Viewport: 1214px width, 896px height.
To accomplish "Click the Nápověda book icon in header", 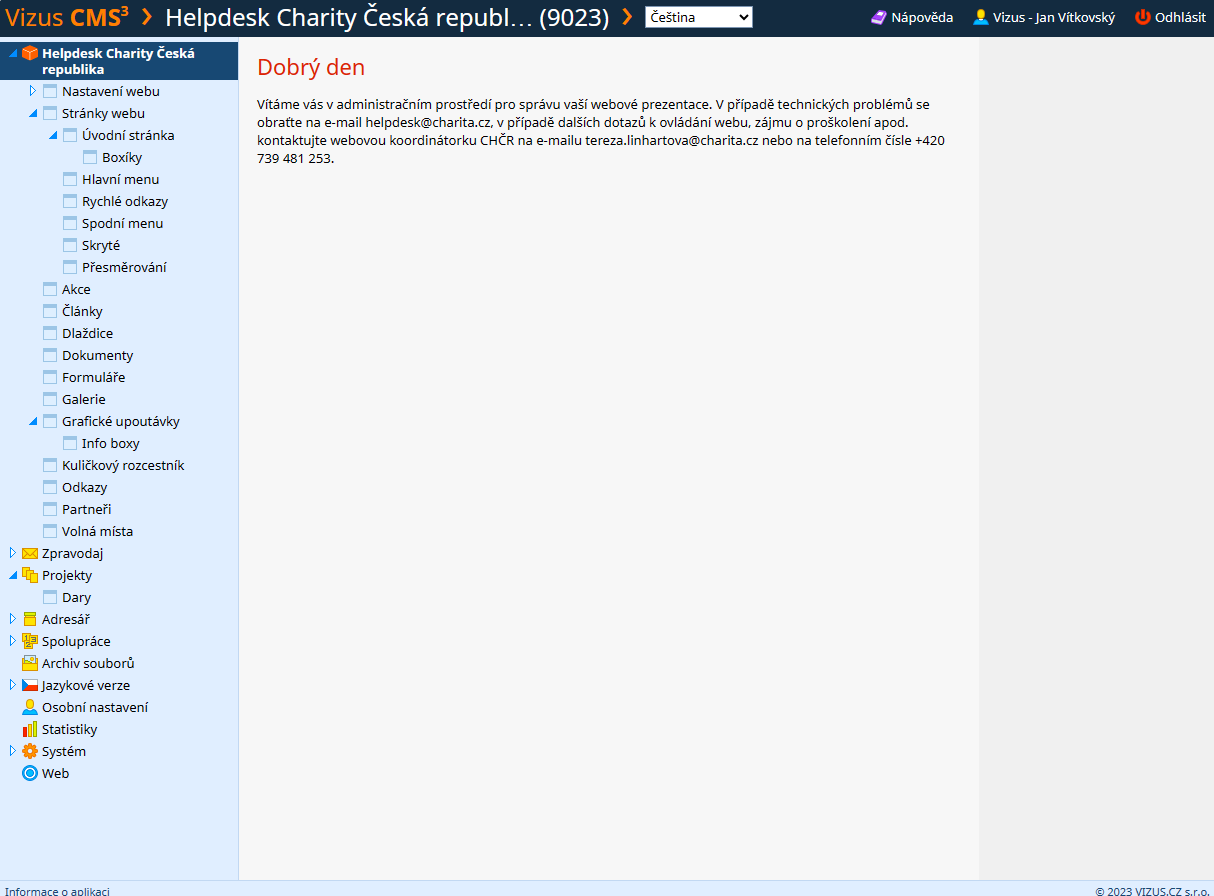I will 879,17.
